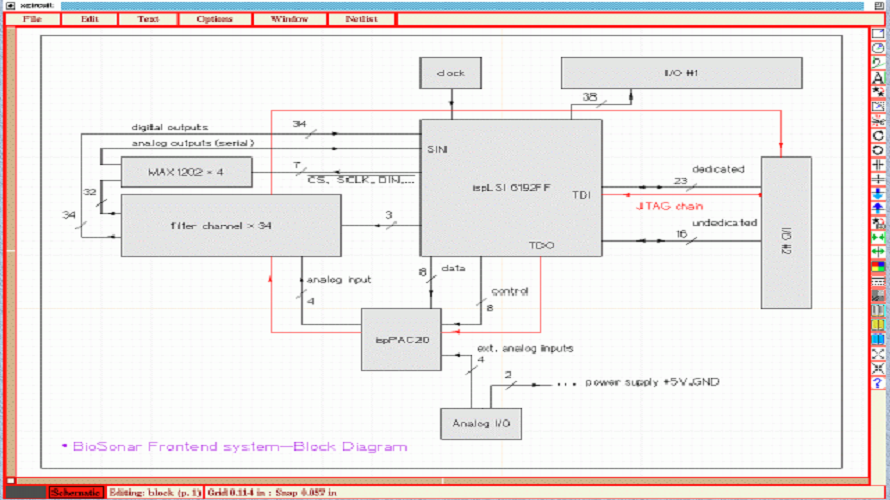Click the 'Editing: block (p. 1)' status text
This screenshot has height=500, width=890.
154,492
